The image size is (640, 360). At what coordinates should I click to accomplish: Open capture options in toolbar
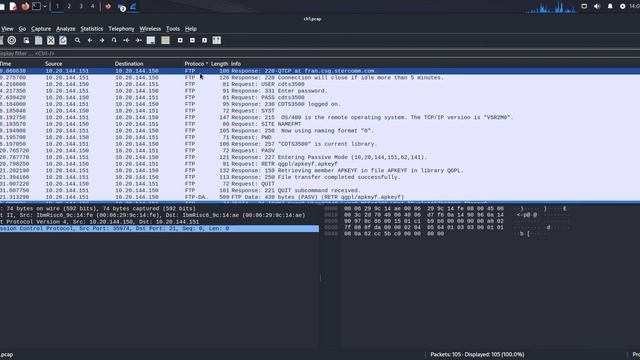click(12, 40)
